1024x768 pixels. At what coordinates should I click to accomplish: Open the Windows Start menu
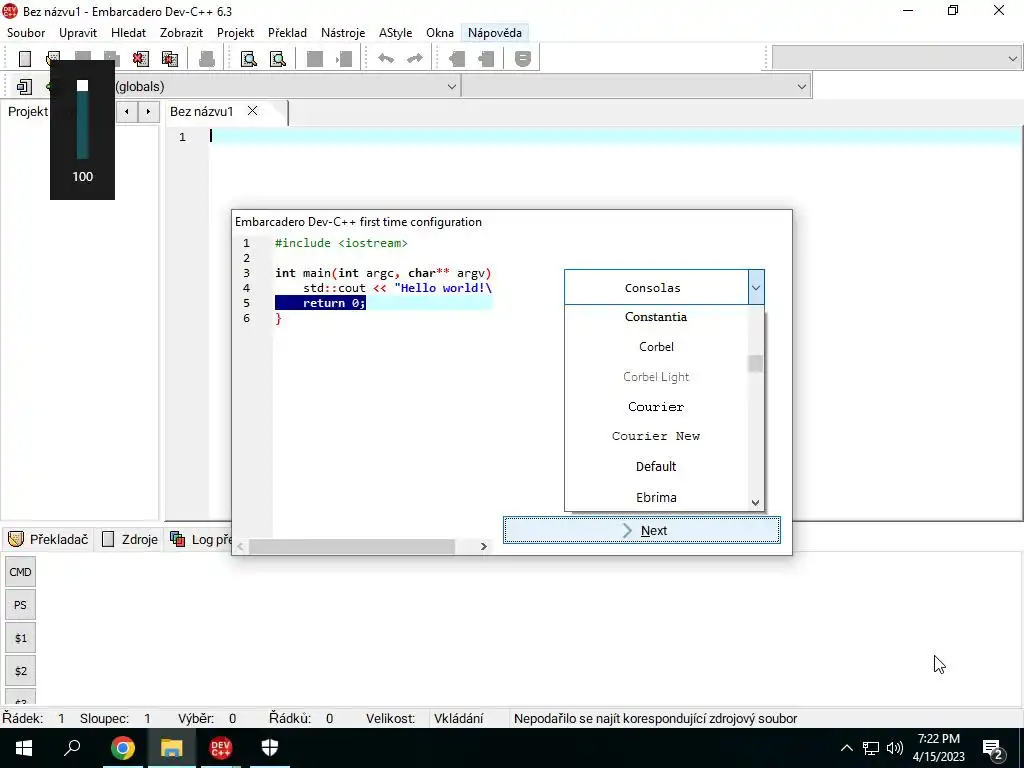click(24, 748)
